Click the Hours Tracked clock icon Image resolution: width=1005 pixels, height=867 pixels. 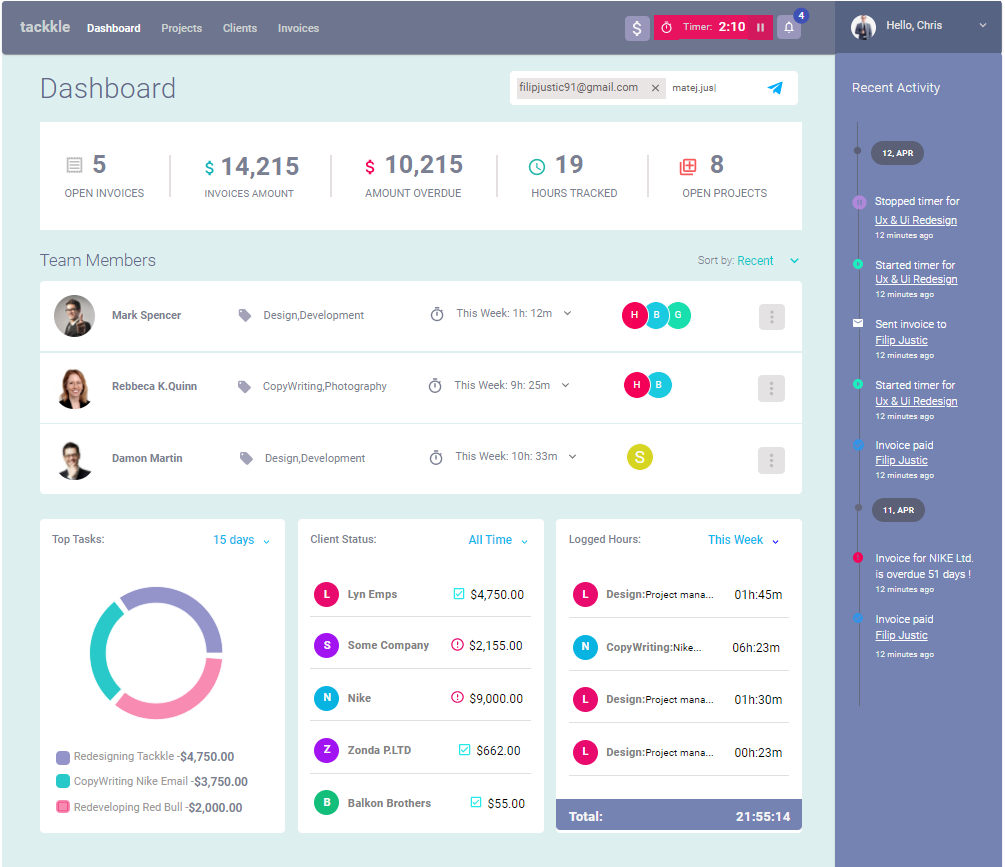[536, 167]
